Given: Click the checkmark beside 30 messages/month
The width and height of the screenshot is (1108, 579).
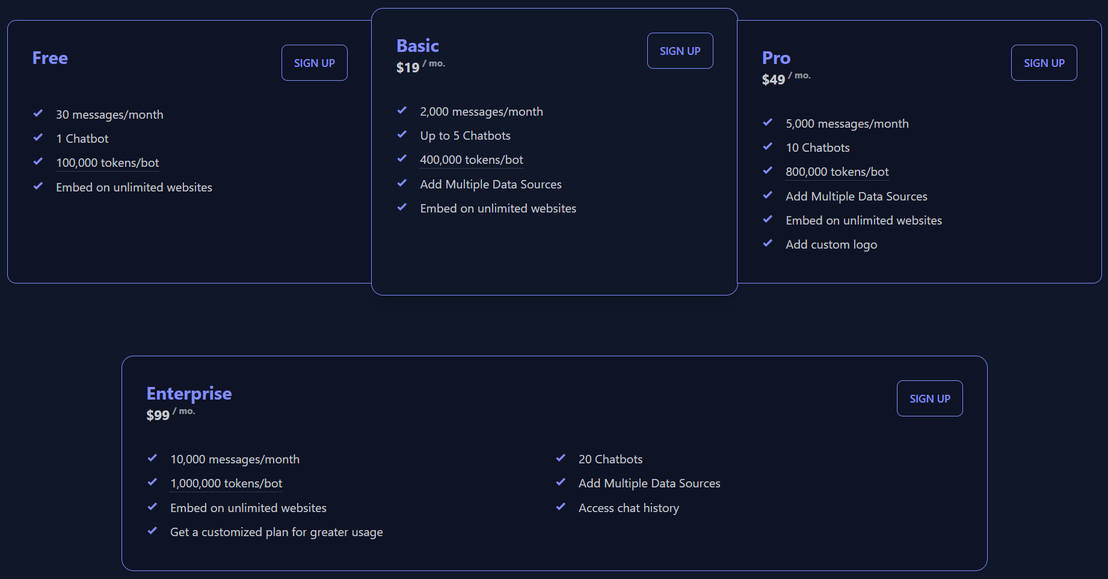Looking at the screenshot, I should tap(38, 114).
